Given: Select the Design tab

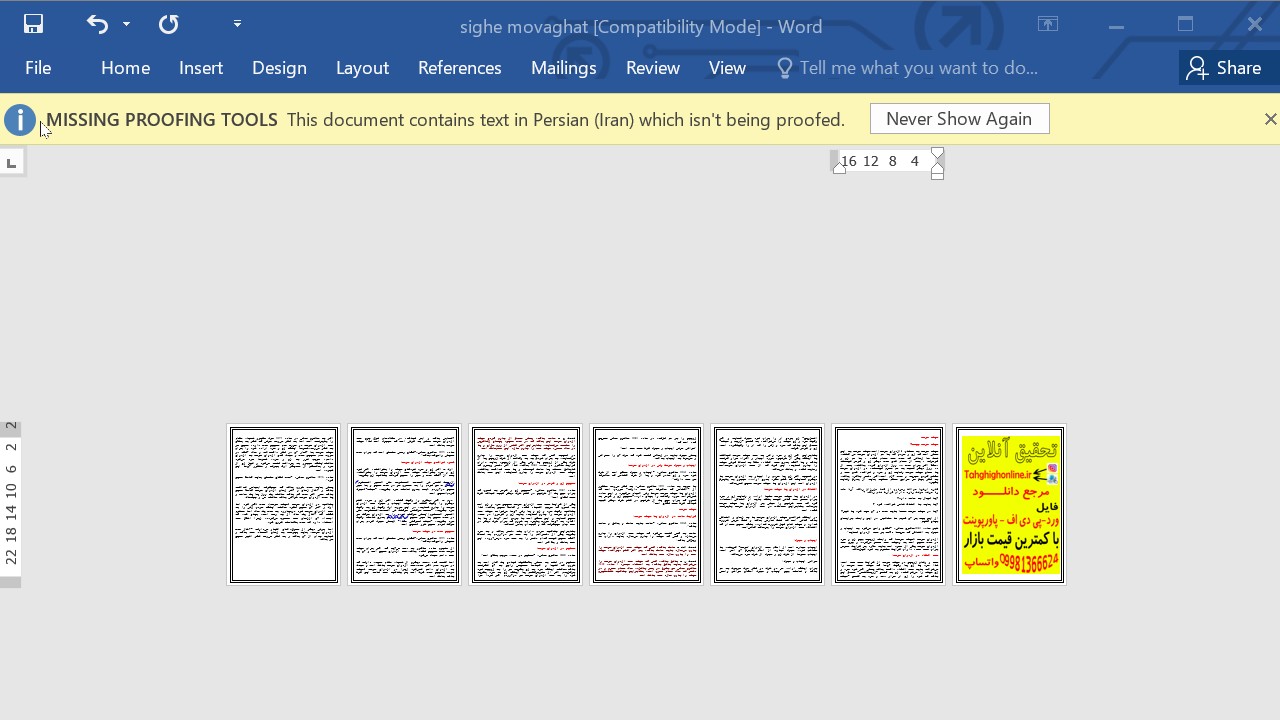Looking at the screenshot, I should [x=279, y=68].
